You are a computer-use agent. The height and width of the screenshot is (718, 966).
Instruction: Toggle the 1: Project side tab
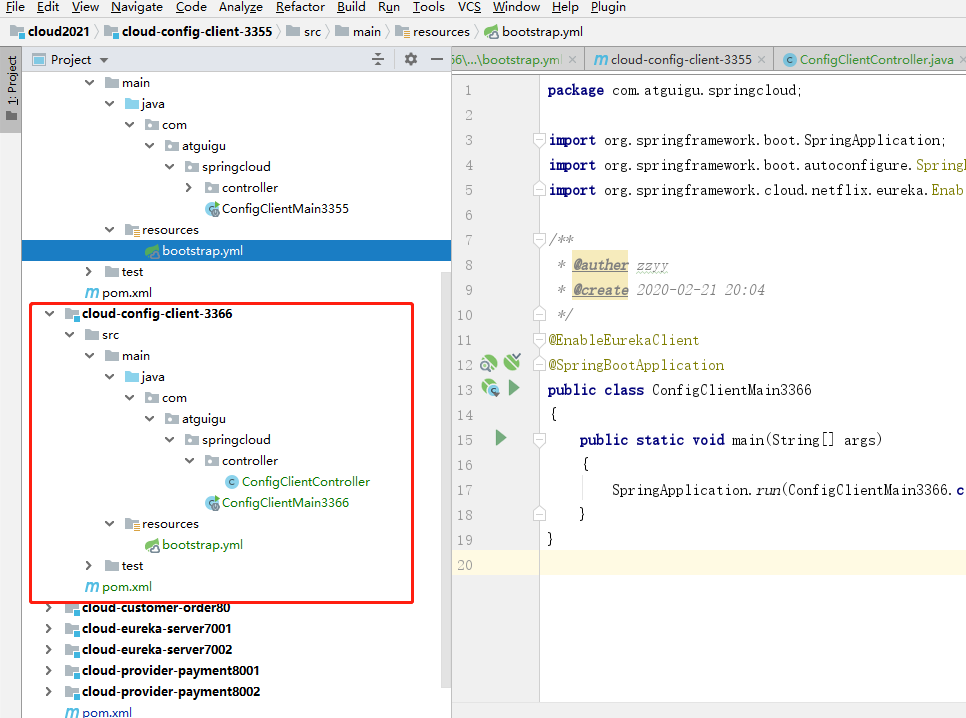tap(11, 89)
